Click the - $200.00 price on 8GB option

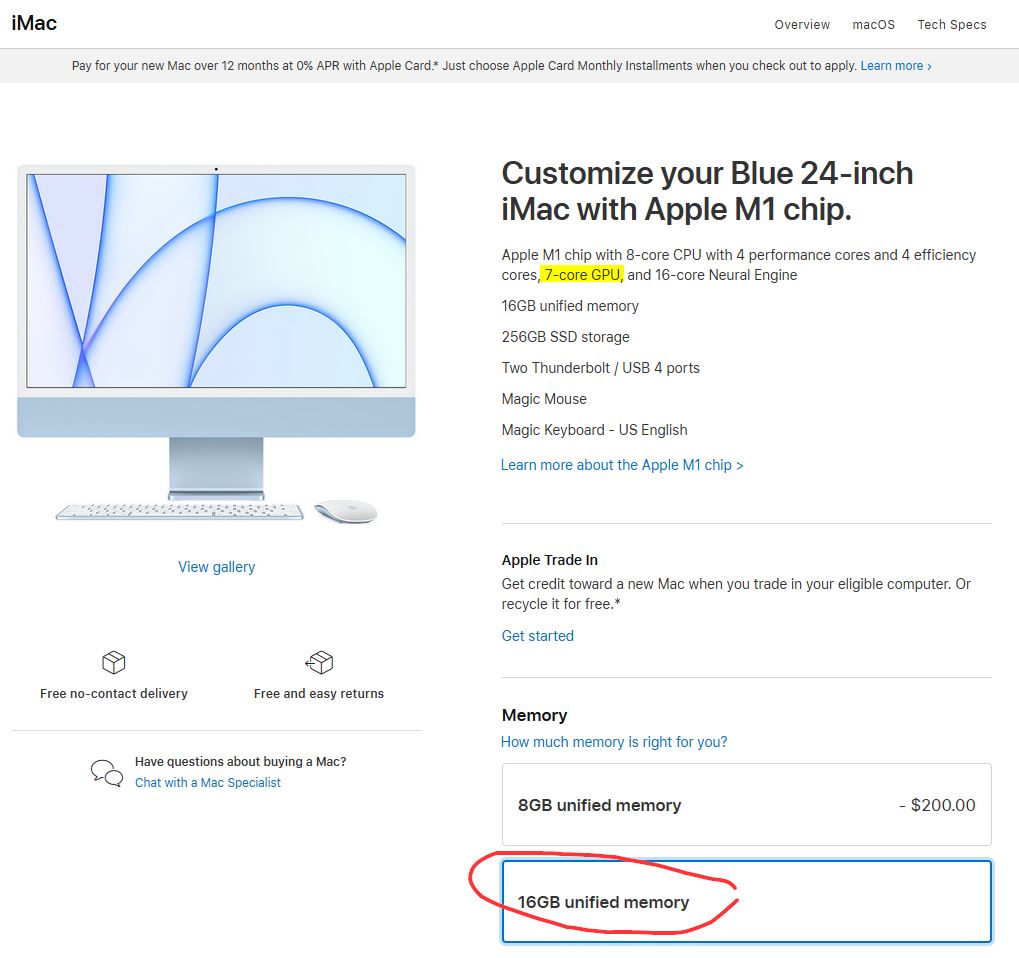click(937, 805)
